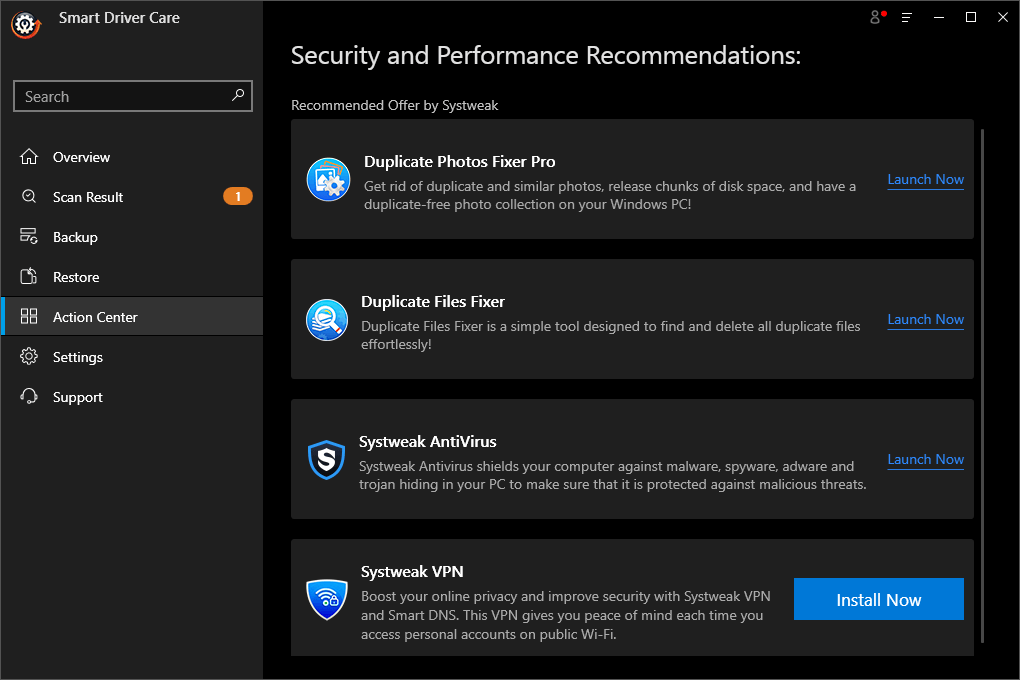Launch Now link for Duplicate Files Fixer
Viewport: 1020px width, 680px height.
tap(925, 320)
